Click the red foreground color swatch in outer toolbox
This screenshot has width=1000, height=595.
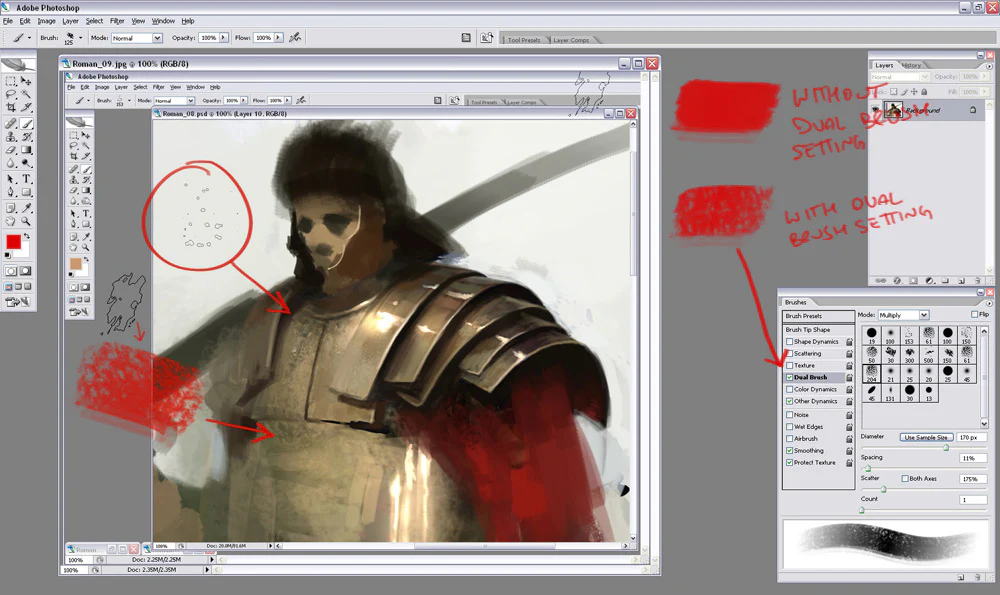point(13,242)
